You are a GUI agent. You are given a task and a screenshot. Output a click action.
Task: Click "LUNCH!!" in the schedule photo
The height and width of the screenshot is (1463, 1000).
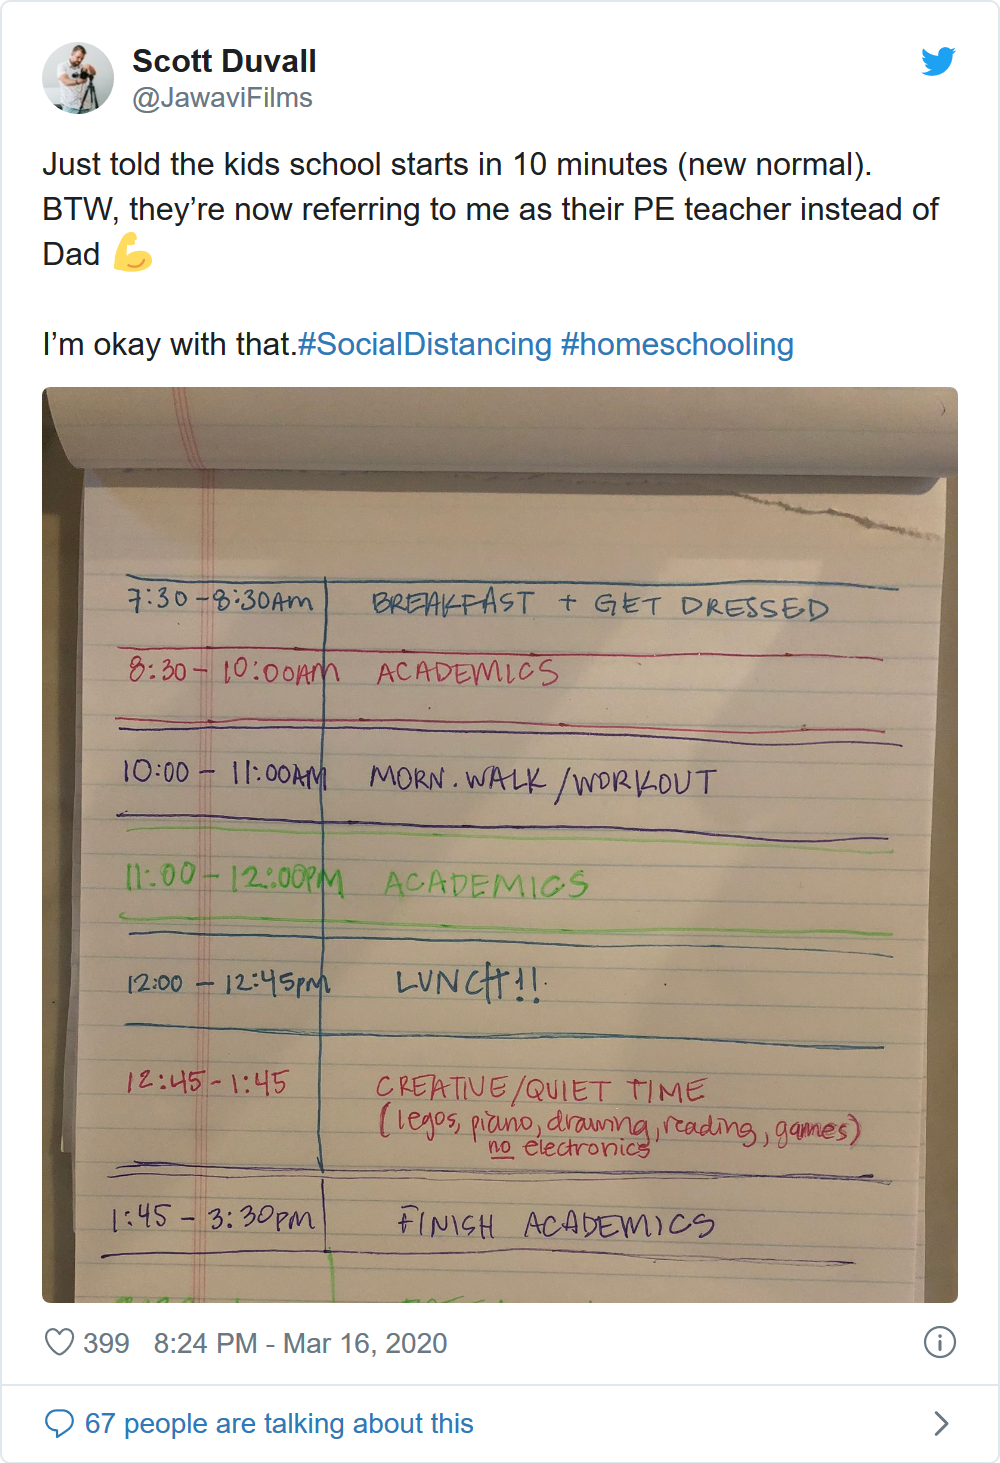(470, 982)
